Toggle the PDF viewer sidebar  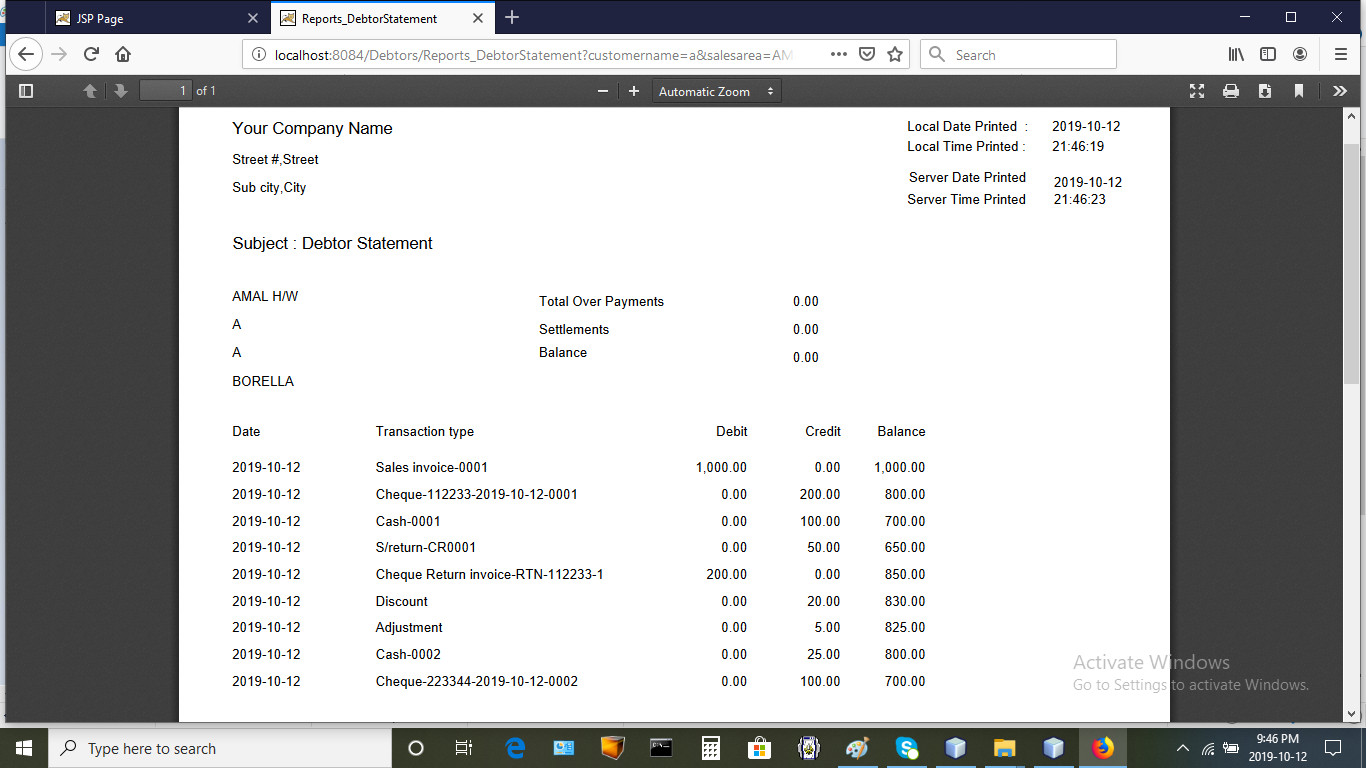pos(27,91)
